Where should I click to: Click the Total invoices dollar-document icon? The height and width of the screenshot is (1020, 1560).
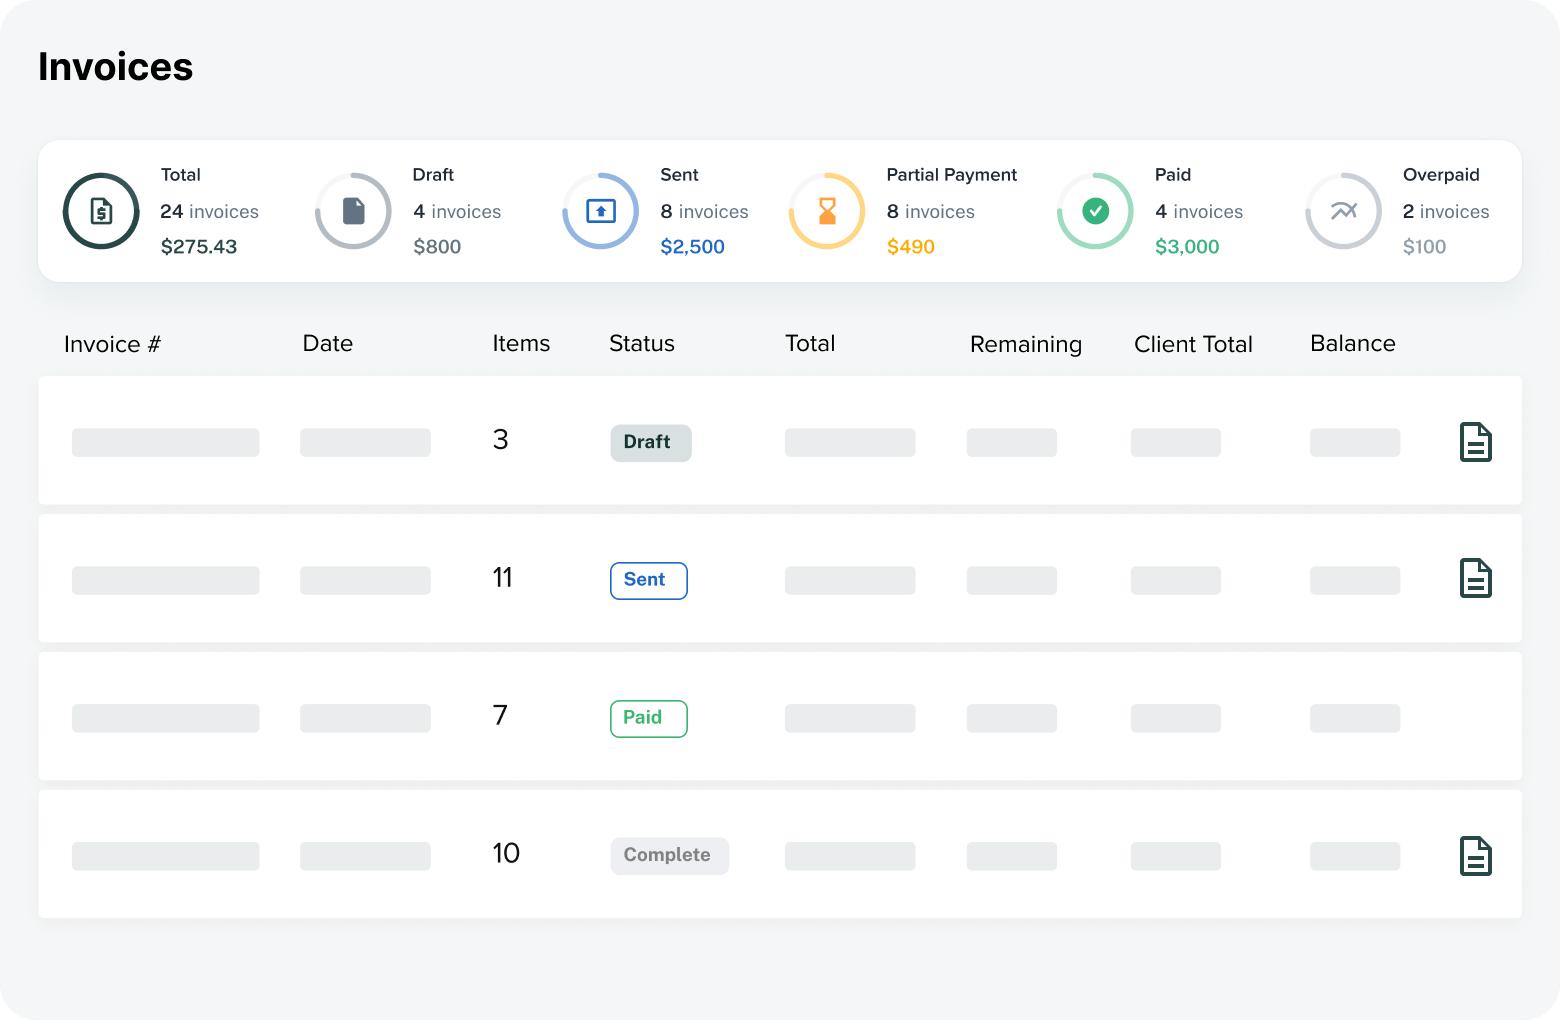[x=101, y=211]
